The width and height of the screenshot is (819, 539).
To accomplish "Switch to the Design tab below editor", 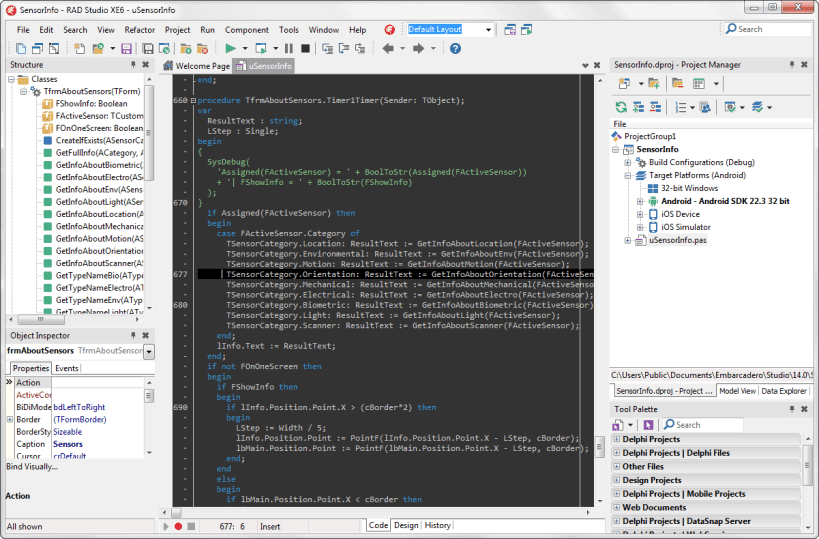I will [x=406, y=525].
